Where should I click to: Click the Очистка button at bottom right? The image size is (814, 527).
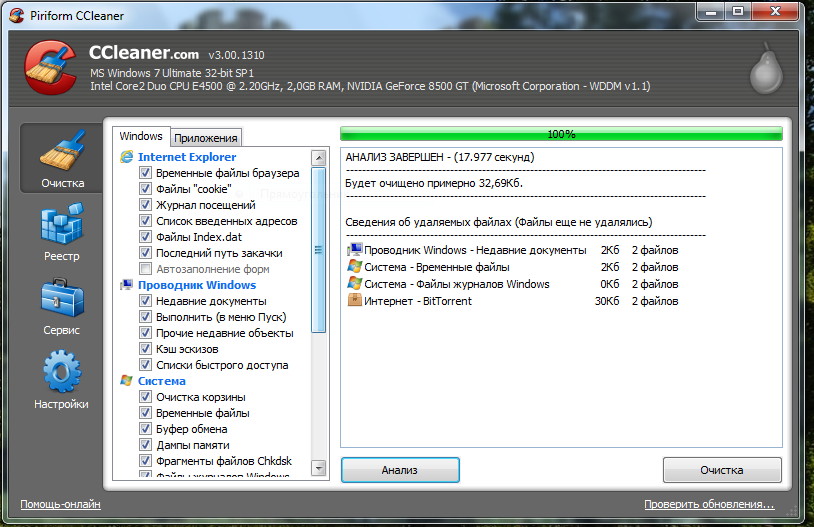coord(722,470)
